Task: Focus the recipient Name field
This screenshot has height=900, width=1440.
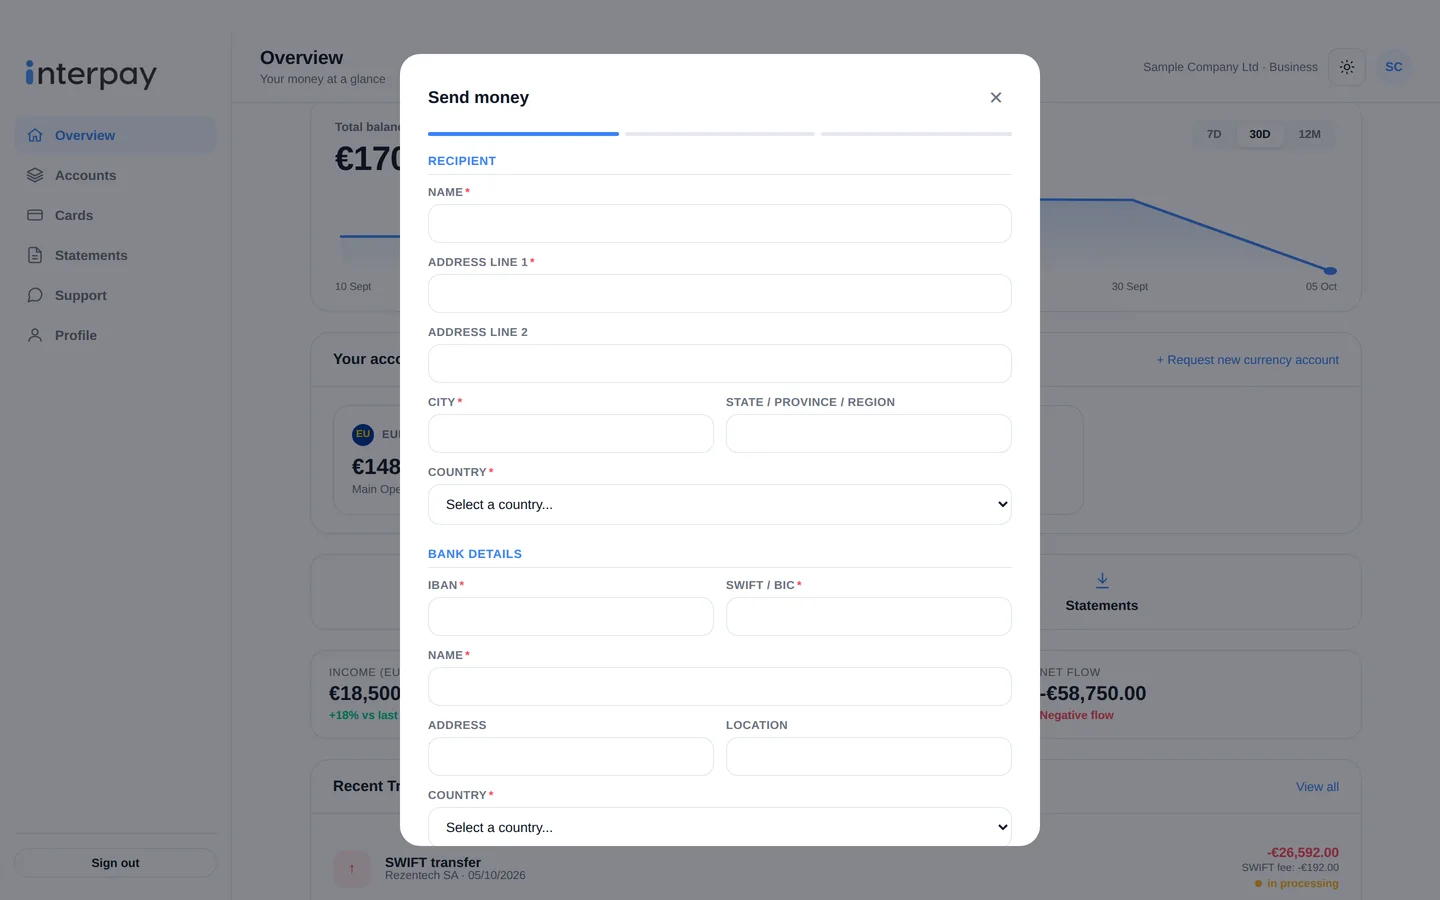Action: tap(720, 224)
